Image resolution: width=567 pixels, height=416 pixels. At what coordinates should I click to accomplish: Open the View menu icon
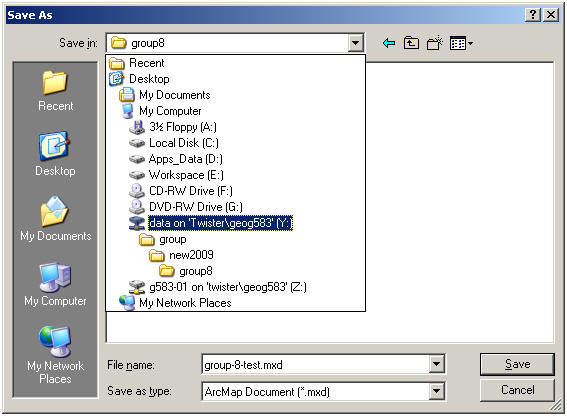click(x=461, y=43)
